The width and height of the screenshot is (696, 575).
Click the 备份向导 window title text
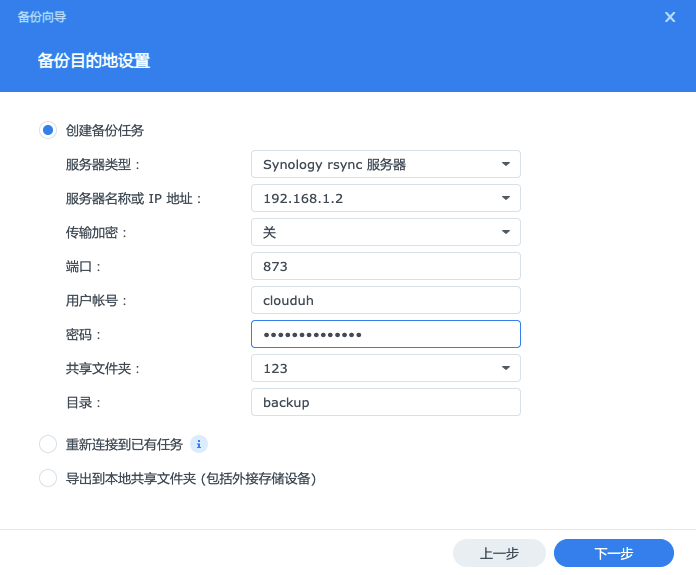[42, 17]
